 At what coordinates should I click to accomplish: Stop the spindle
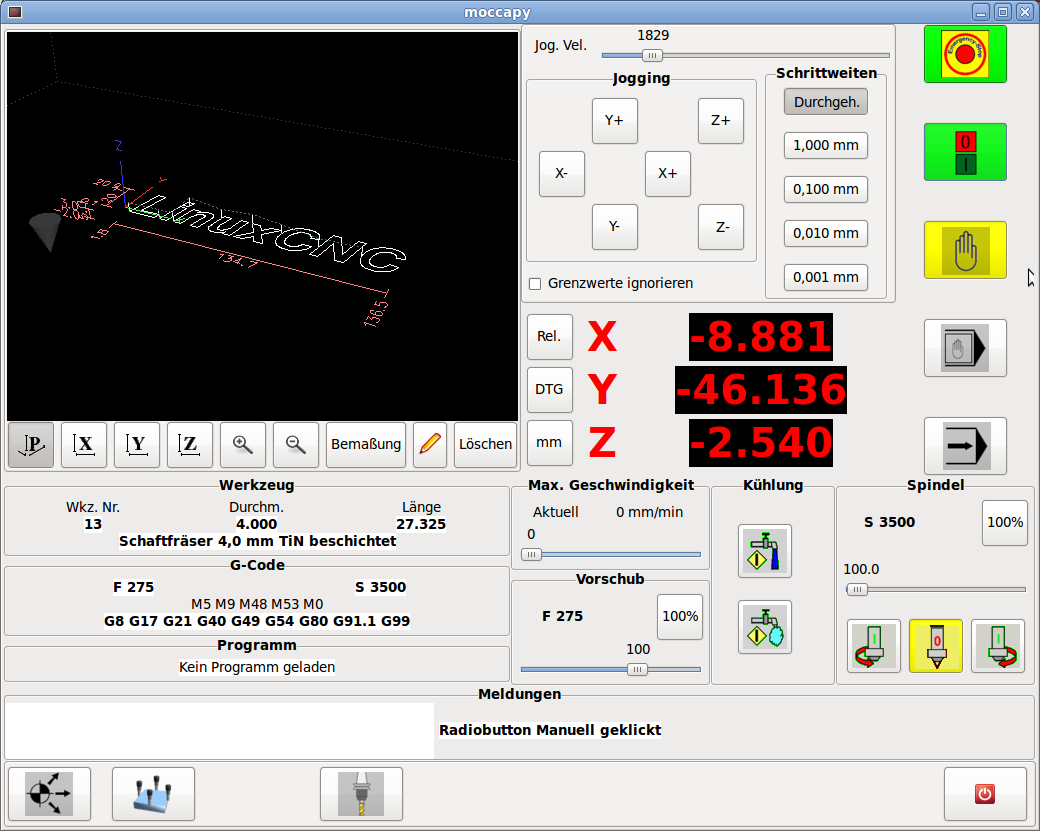[x=936, y=647]
